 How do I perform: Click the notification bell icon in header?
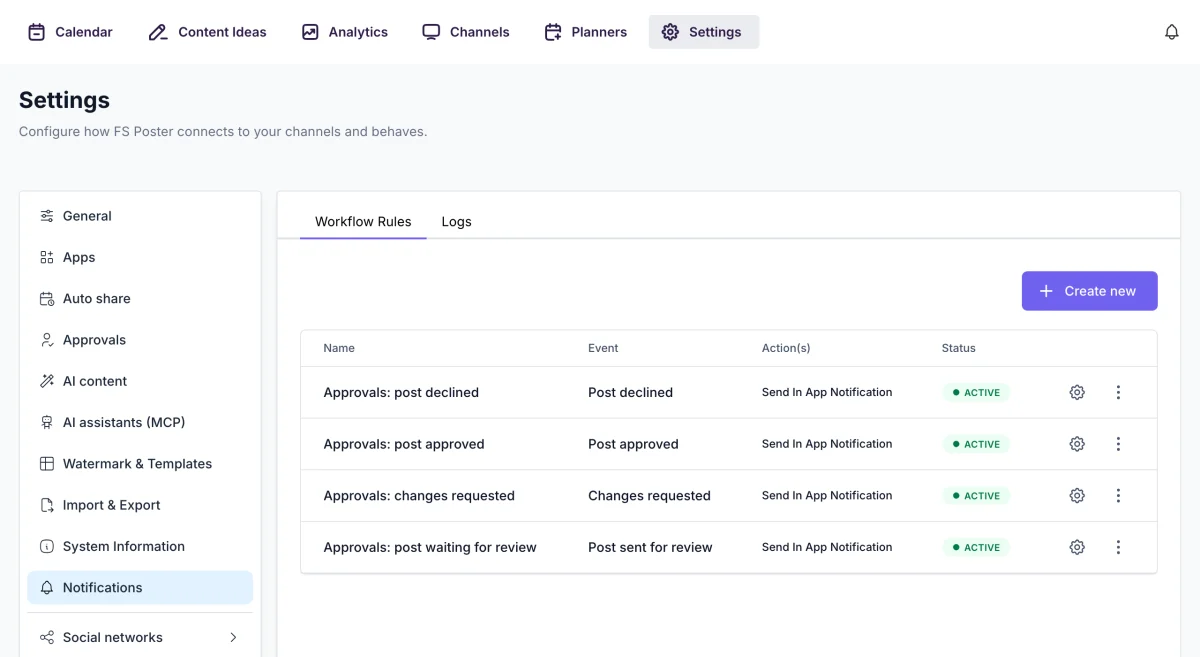pyautogui.click(x=1172, y=32)
